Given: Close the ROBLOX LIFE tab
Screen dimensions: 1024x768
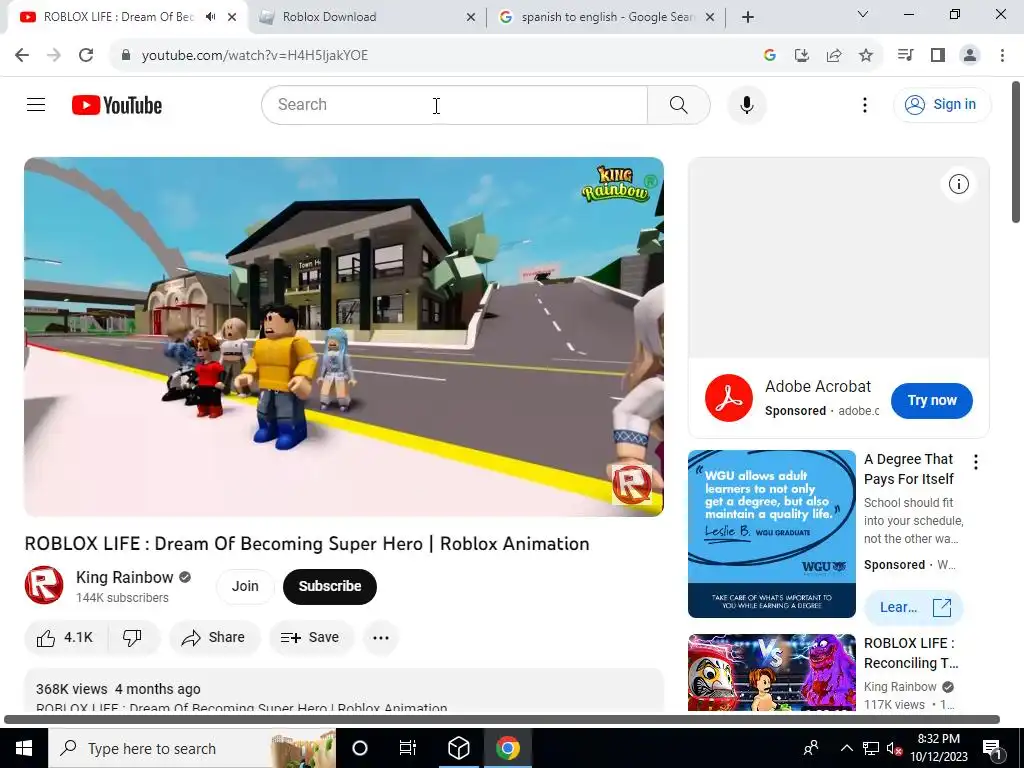Looking at the screenshot, I should coord(232,17).
